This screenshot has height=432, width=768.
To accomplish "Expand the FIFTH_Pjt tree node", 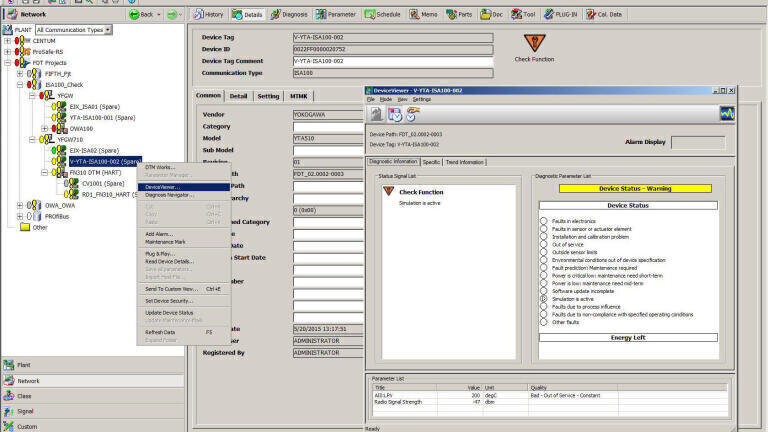I will (20, 73).
